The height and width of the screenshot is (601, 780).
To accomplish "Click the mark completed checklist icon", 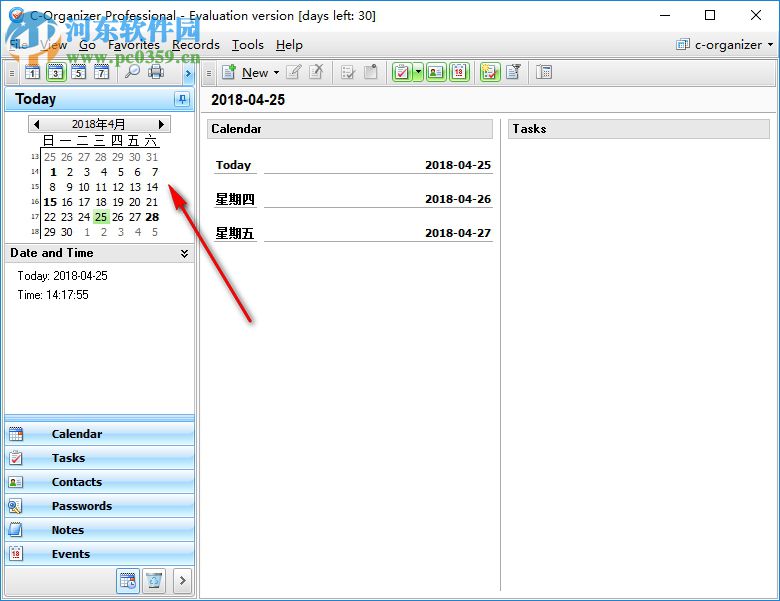I will pyautogui.click(x=348, y=73).
